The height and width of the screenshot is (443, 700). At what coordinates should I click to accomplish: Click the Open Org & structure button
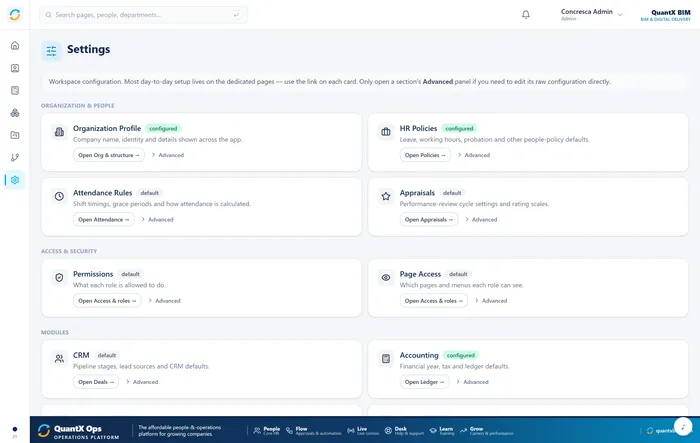coord(108,155)
